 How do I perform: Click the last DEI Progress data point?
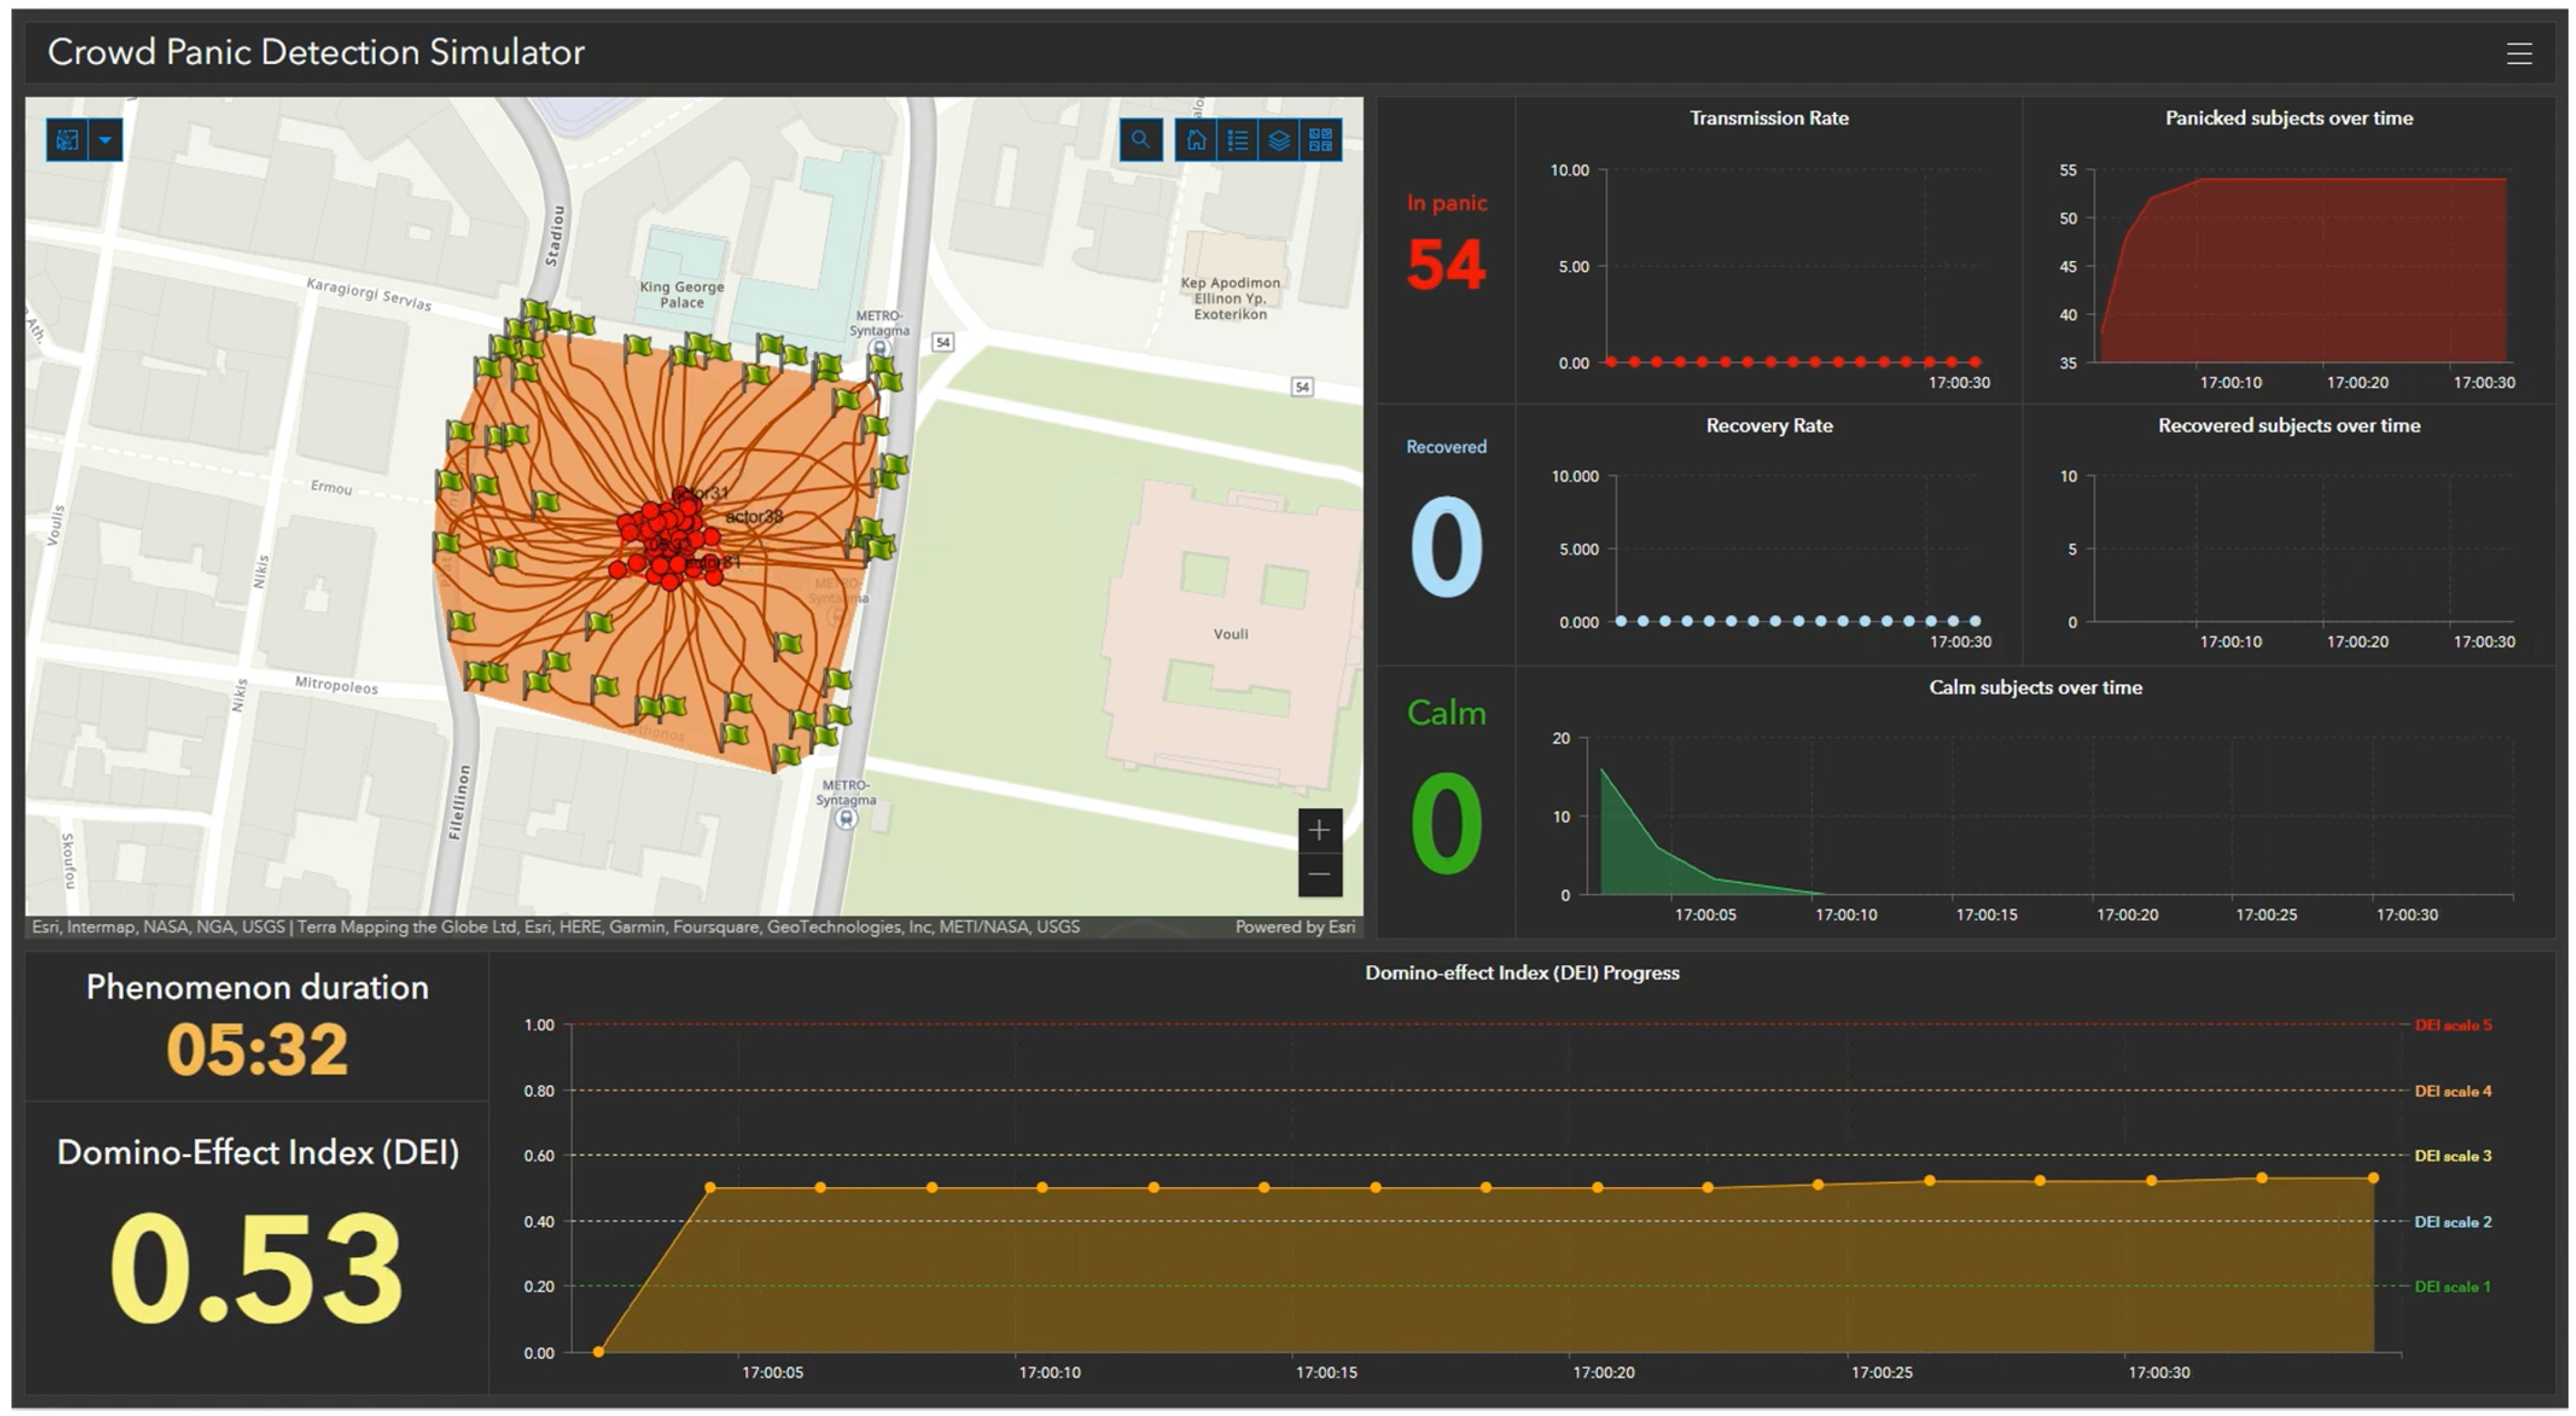point(2373,1178)
